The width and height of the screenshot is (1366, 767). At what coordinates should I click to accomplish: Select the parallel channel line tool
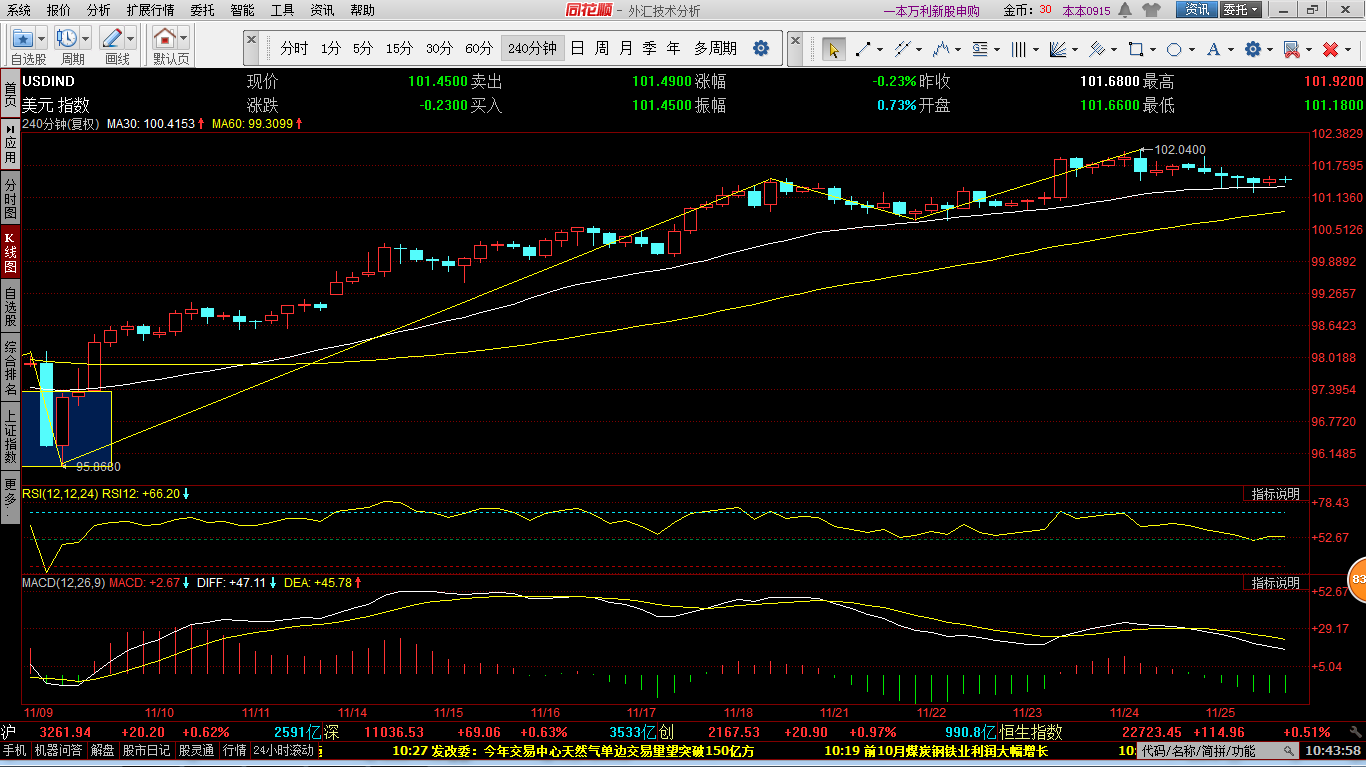[902, 49]
